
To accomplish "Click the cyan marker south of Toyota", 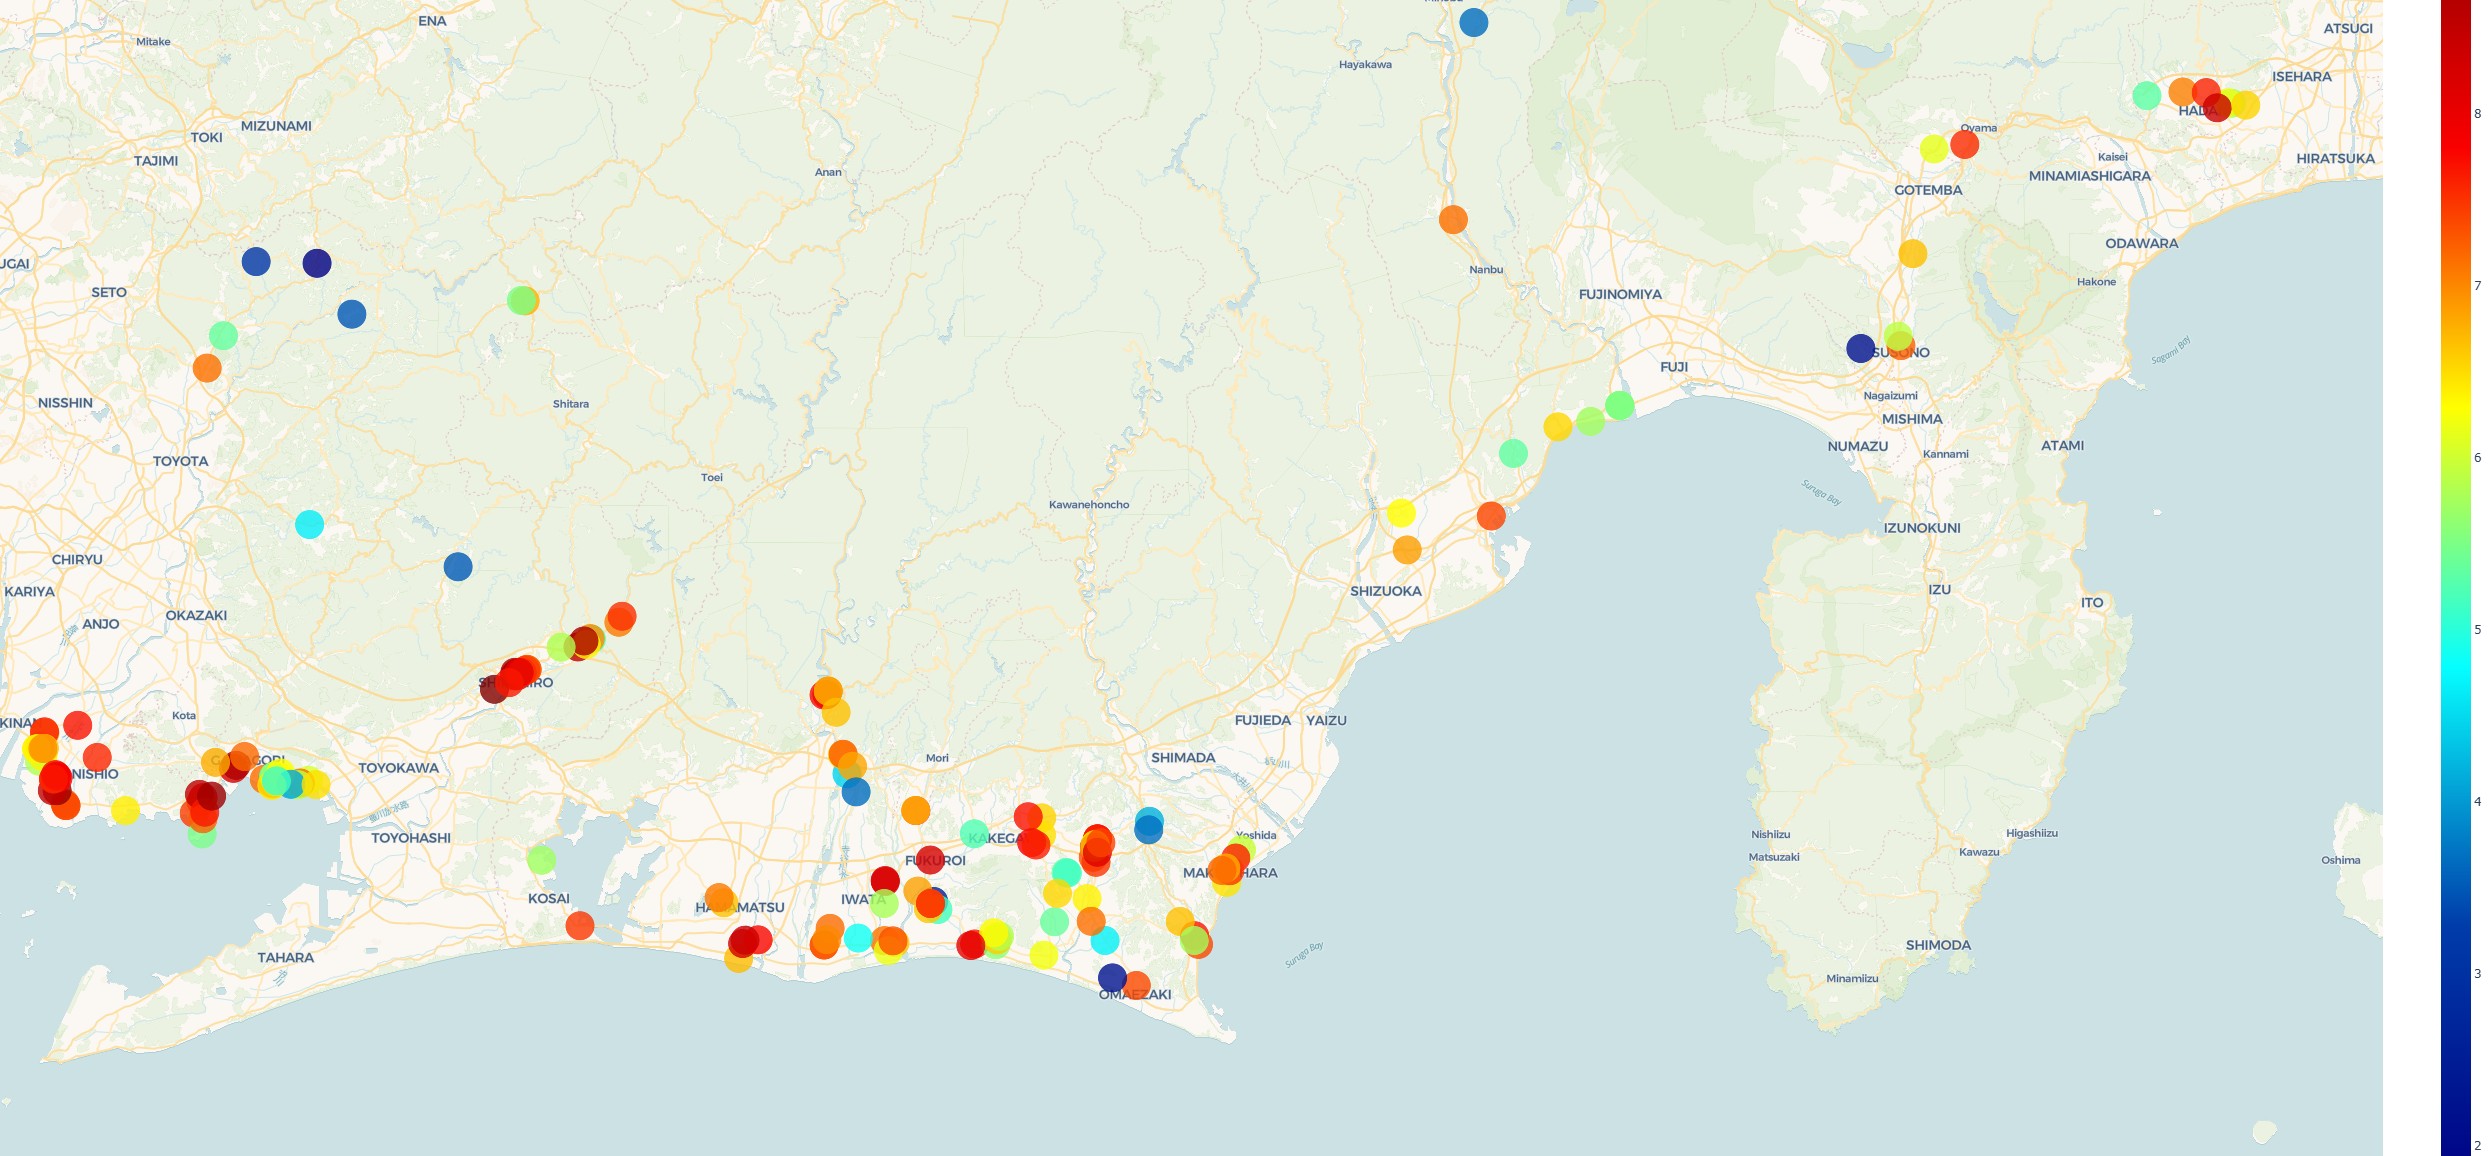I will point(309,524).
